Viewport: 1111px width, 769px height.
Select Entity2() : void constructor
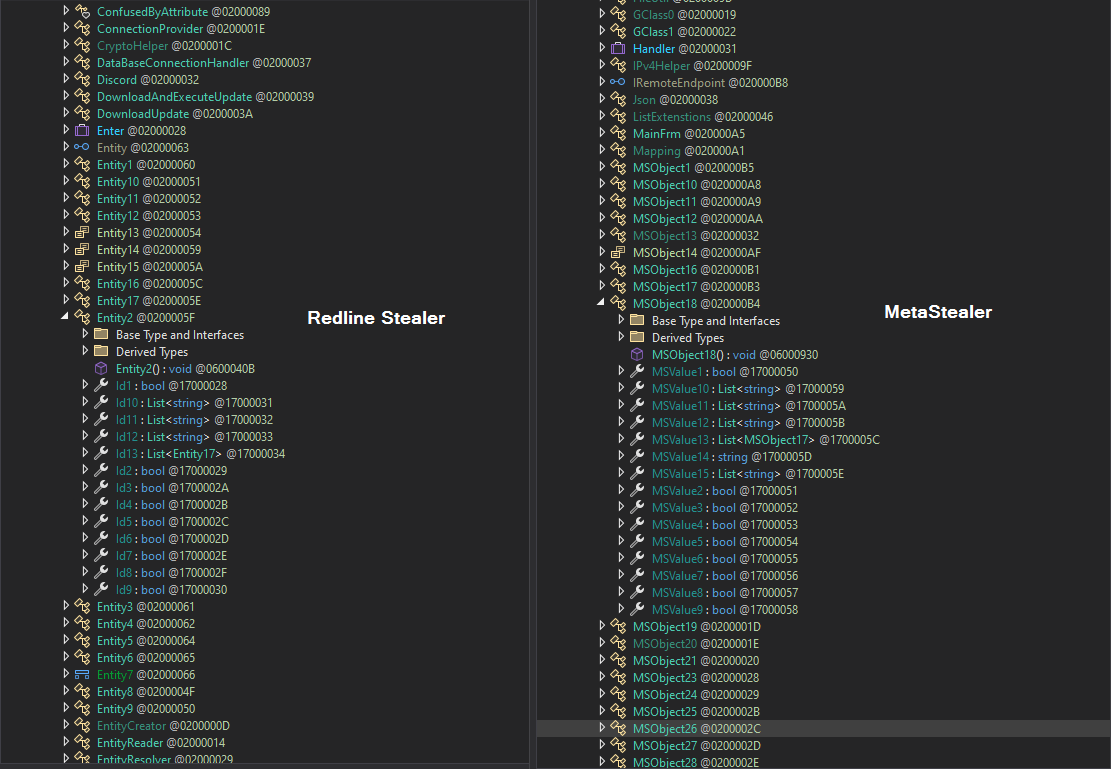185,369
